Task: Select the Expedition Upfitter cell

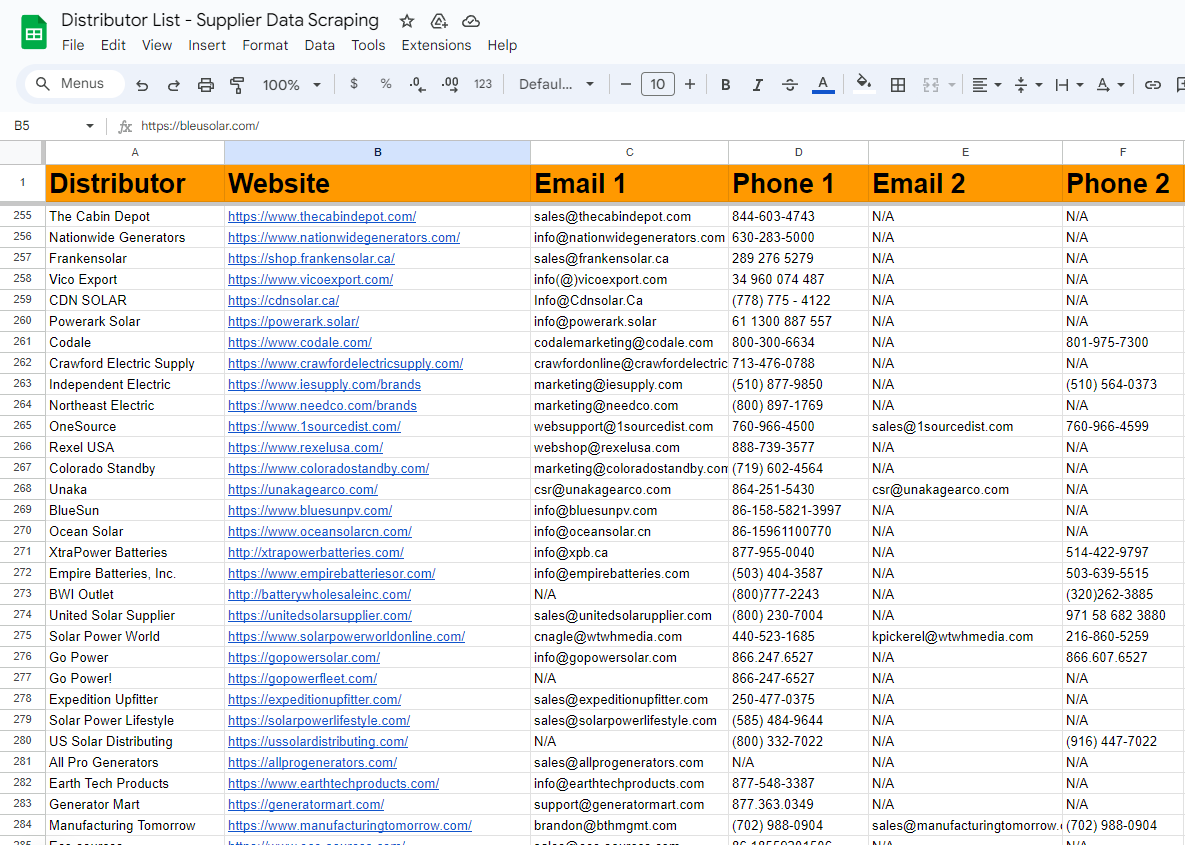Action: tap(135, 700)
